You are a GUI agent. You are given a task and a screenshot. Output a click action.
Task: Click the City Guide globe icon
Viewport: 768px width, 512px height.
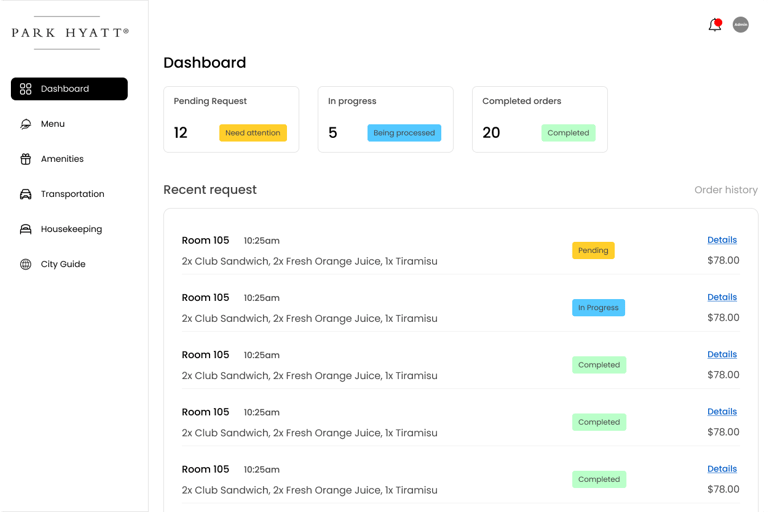pyautogui.click(x=26, y=264)
